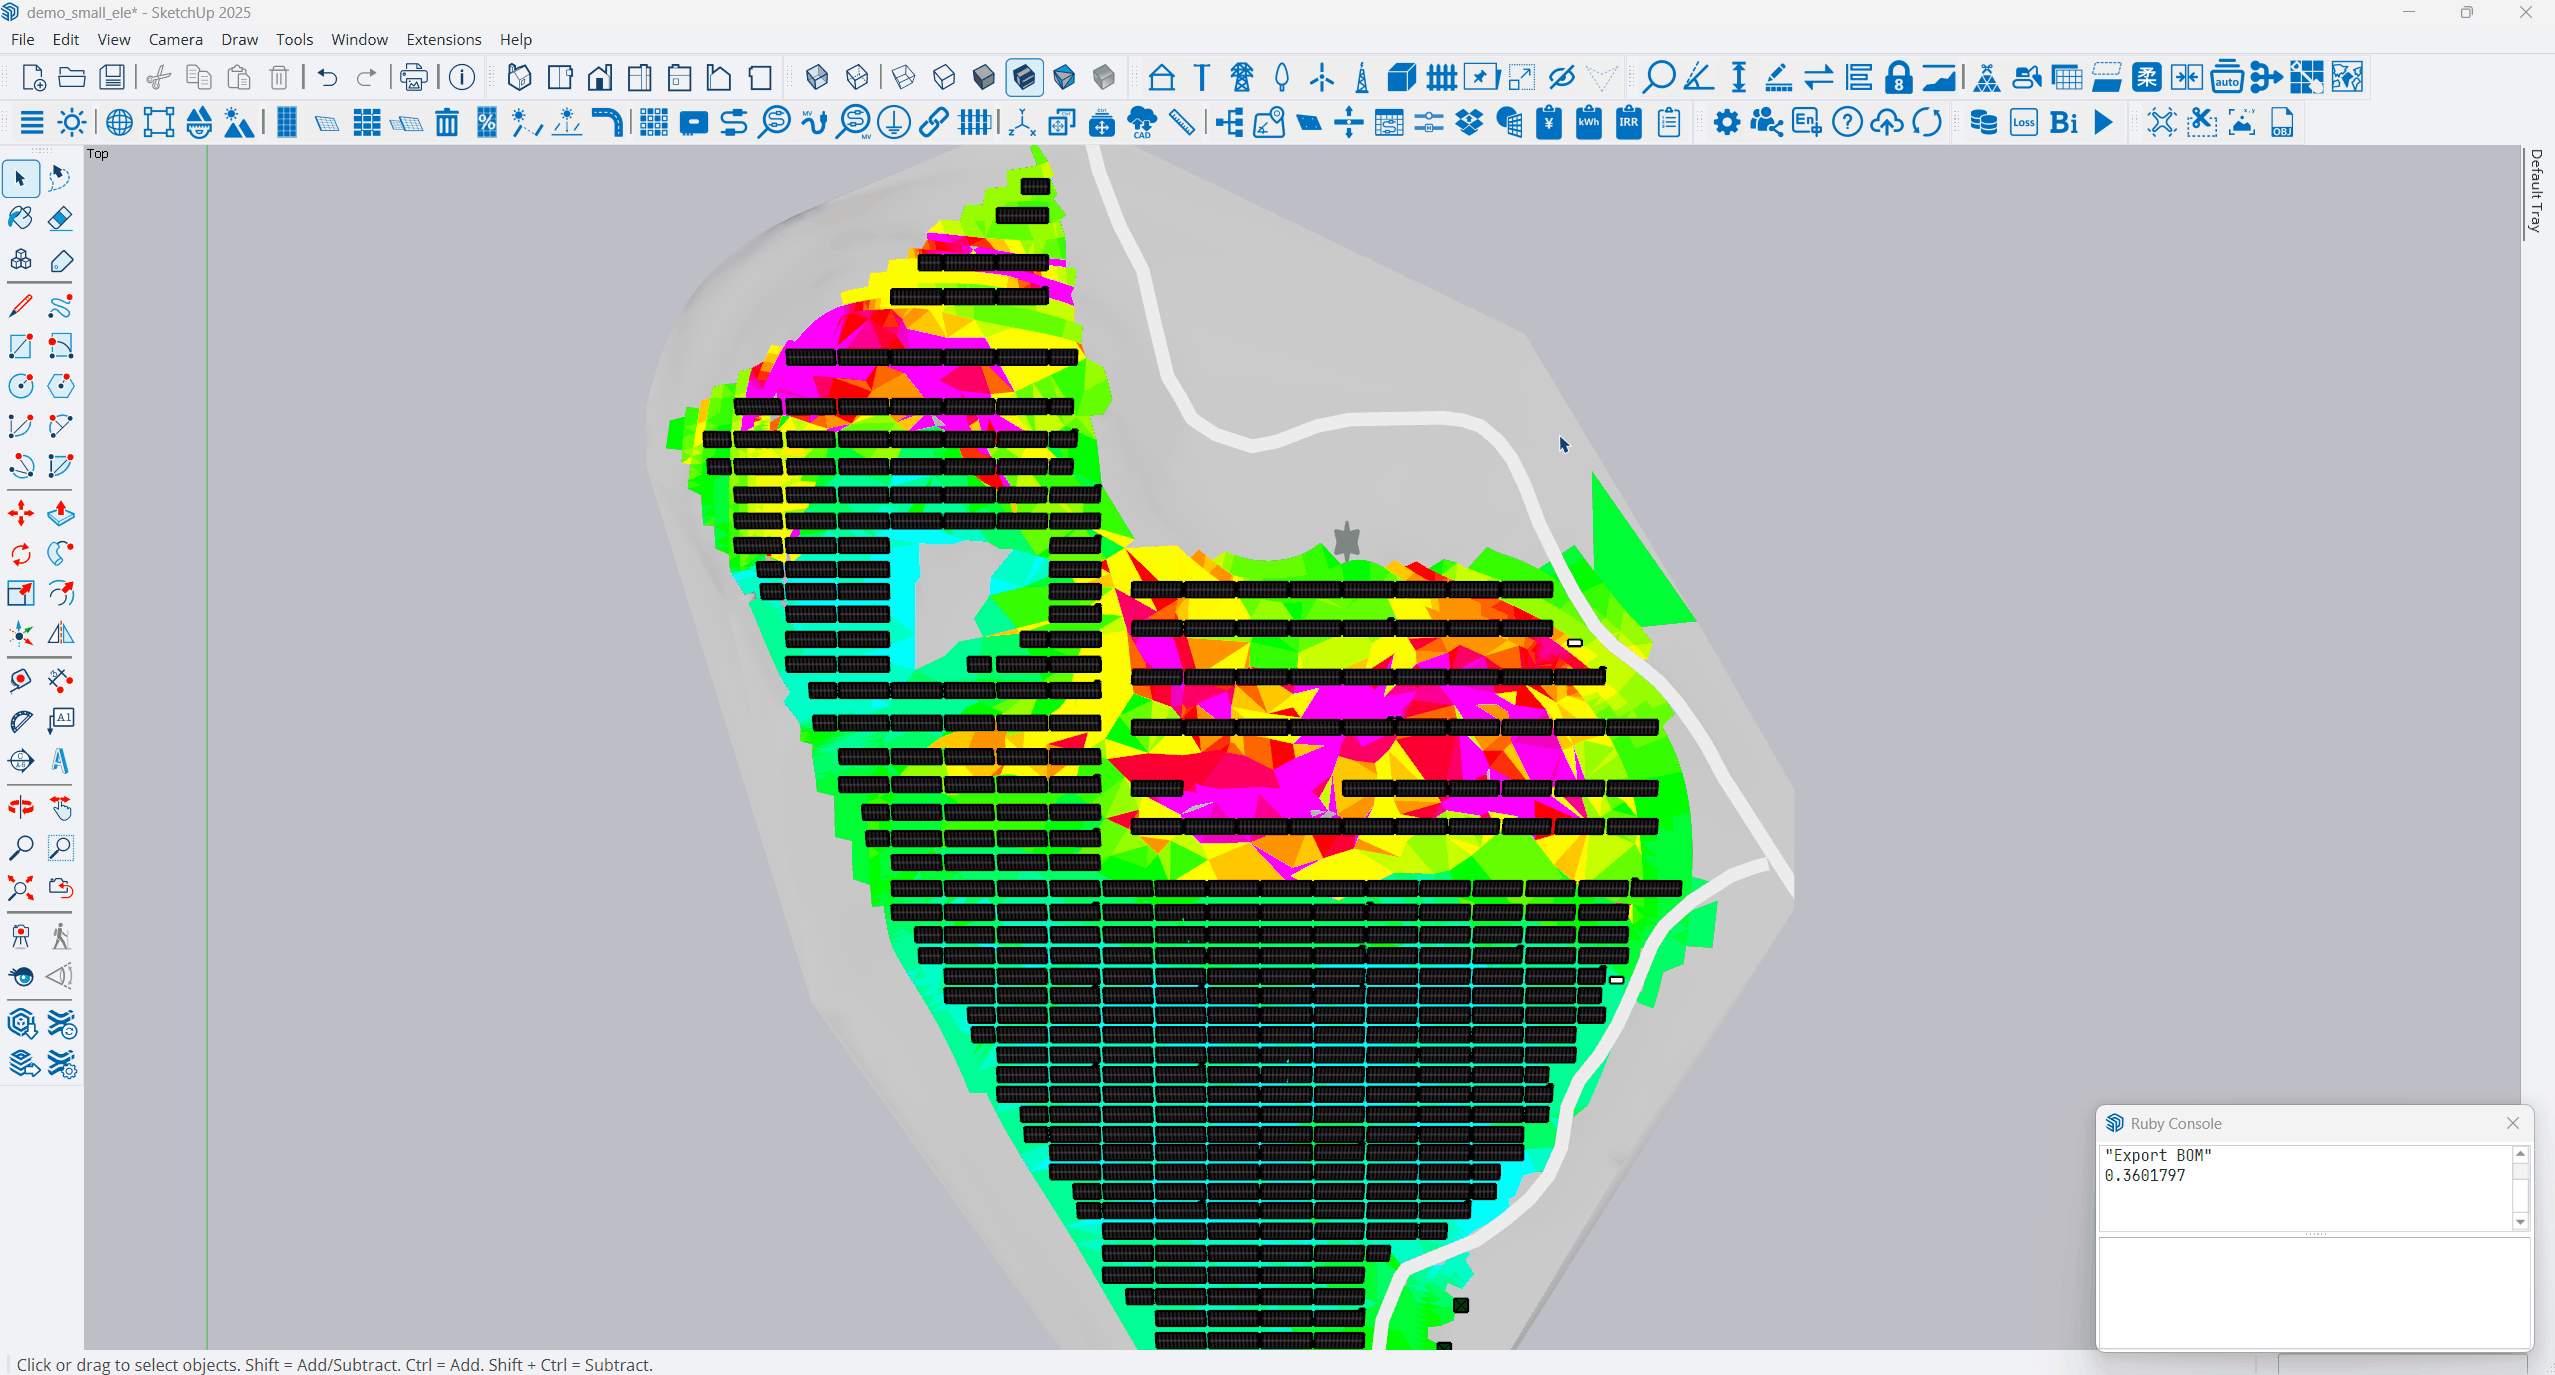Choose the Eraser tool in left toolbar
2555x1375 pixels.
point(60,218)
